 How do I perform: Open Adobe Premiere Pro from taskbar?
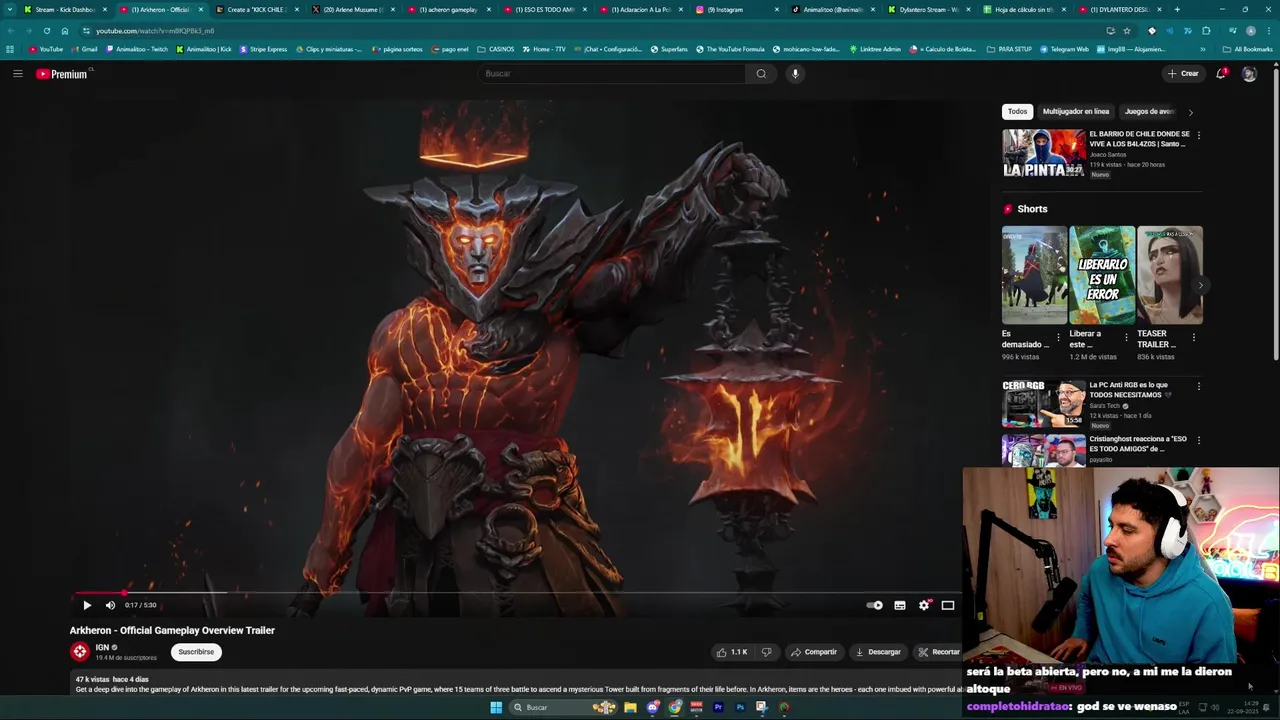click(718, 707)
